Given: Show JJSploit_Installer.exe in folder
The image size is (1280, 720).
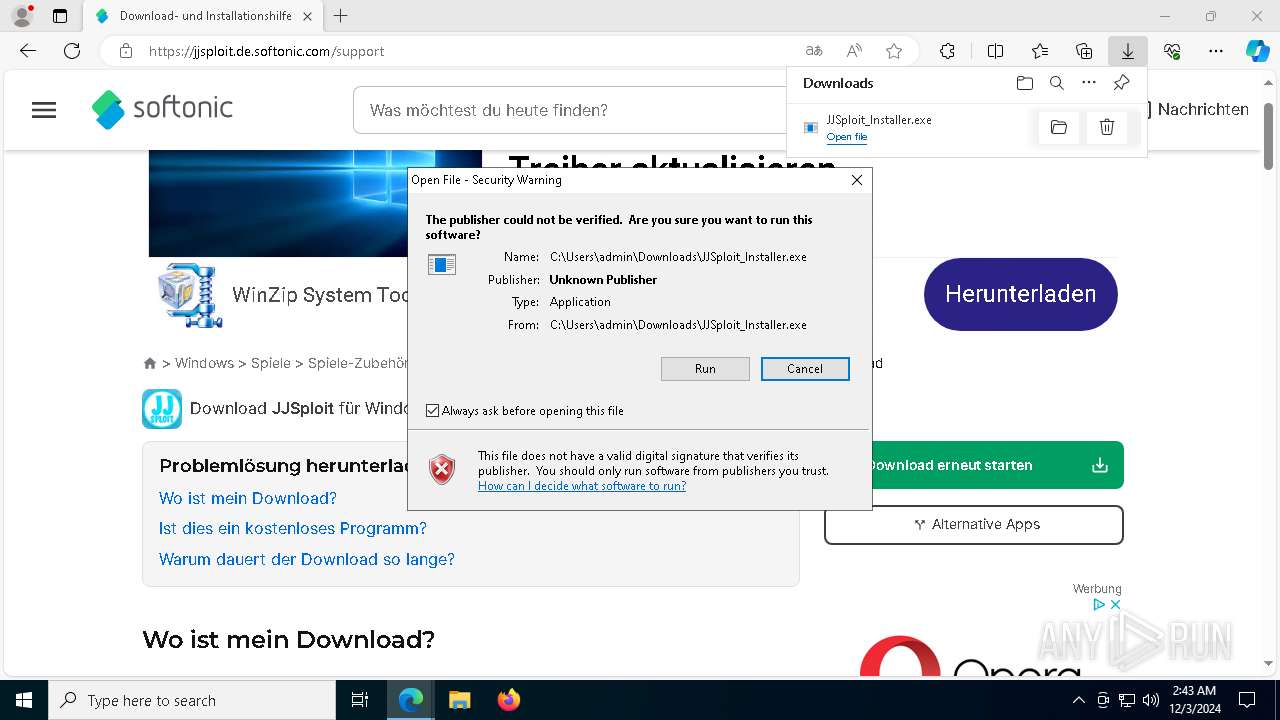Looking at the screenshot, I should click(x=1059, y=127).
